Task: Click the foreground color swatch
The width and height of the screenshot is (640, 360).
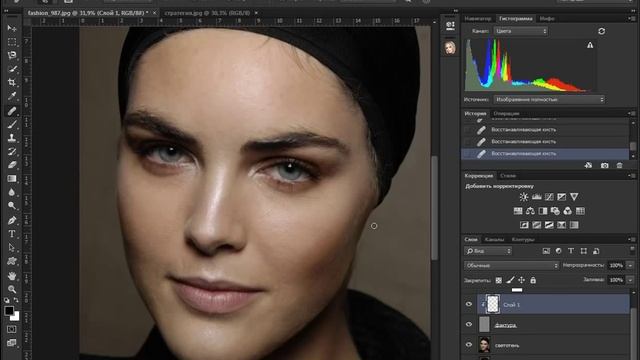Action: coord(9,311)
